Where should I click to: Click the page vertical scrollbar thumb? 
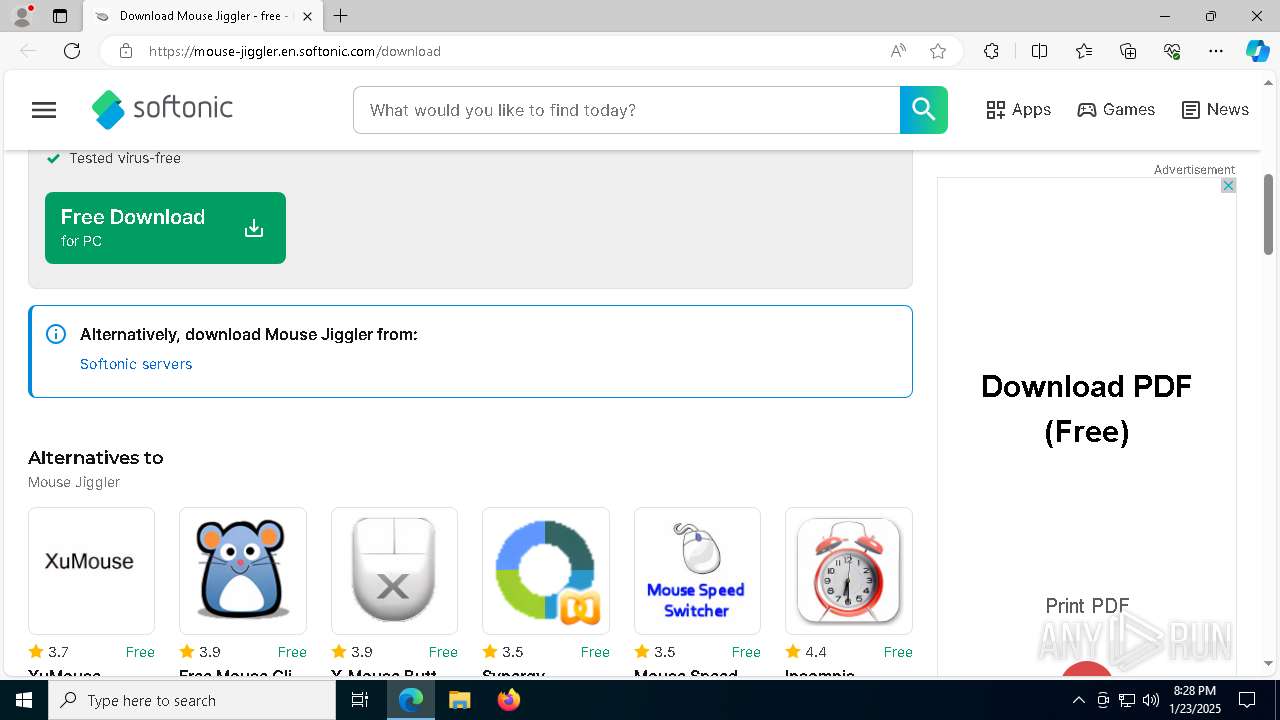pyautogui.click(x=1269, y=214)
